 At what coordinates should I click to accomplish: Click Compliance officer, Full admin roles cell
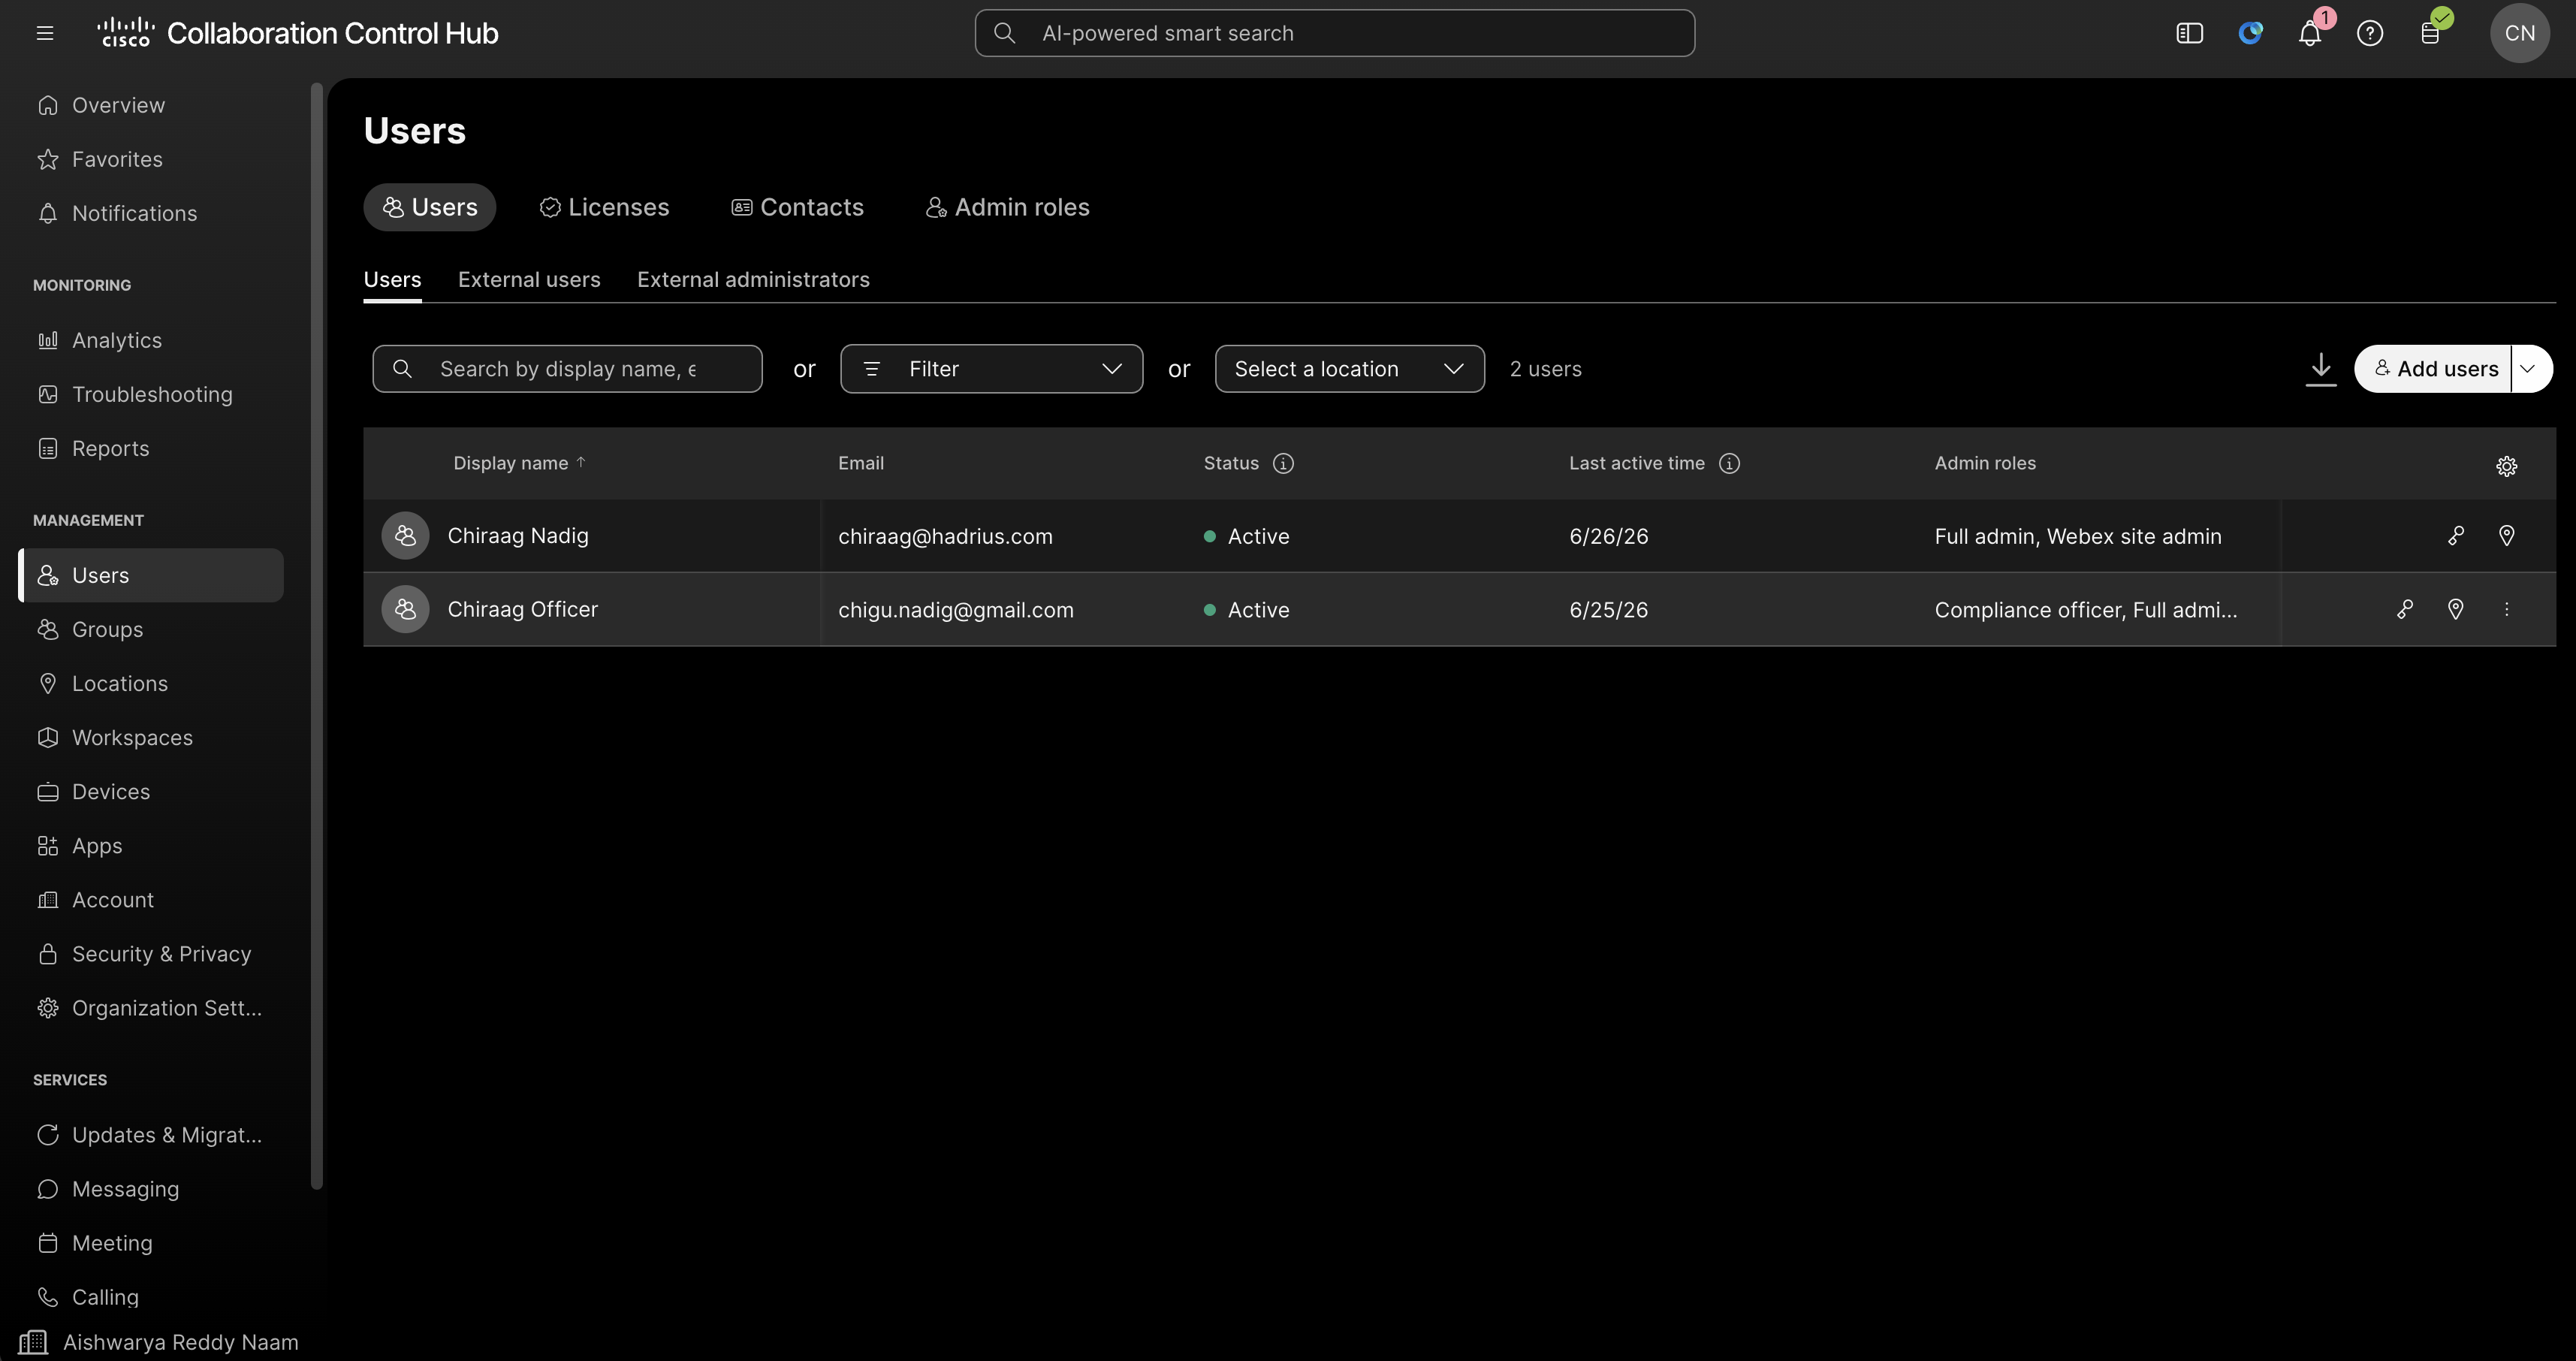(2085, 610)
